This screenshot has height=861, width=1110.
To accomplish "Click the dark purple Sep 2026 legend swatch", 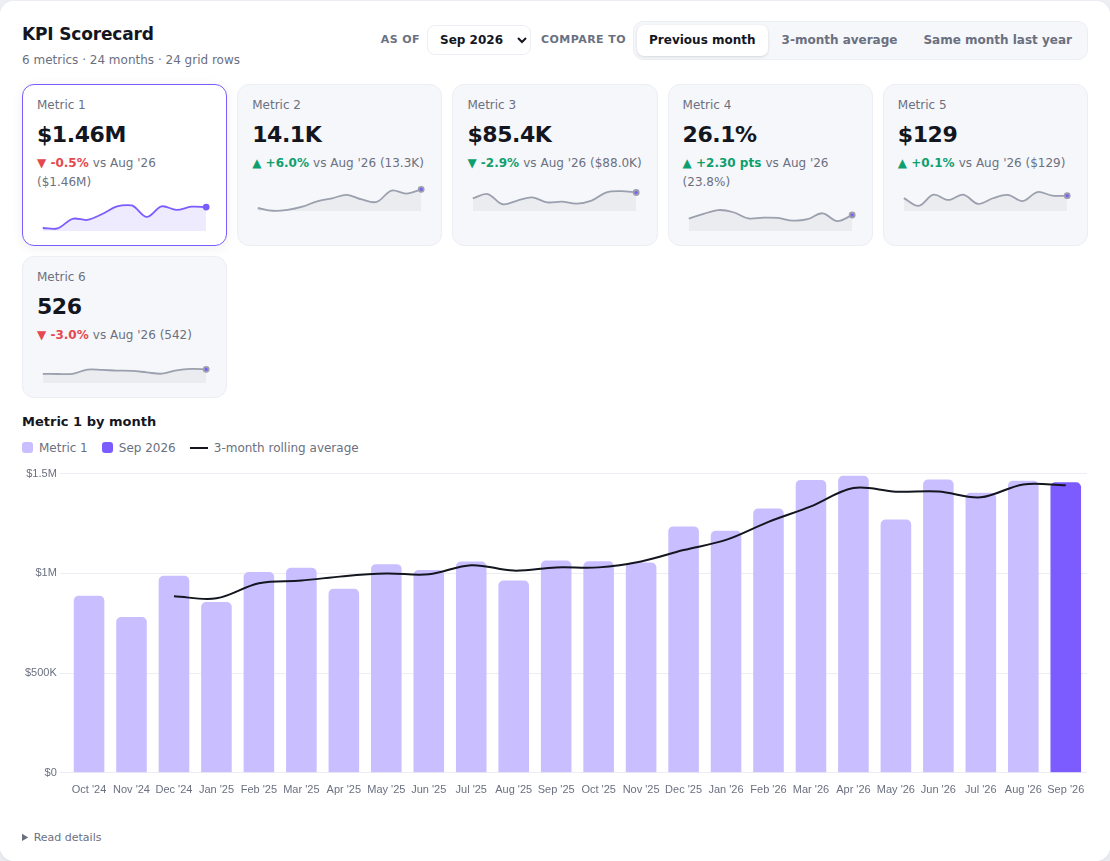I will (x=108, y=447).
